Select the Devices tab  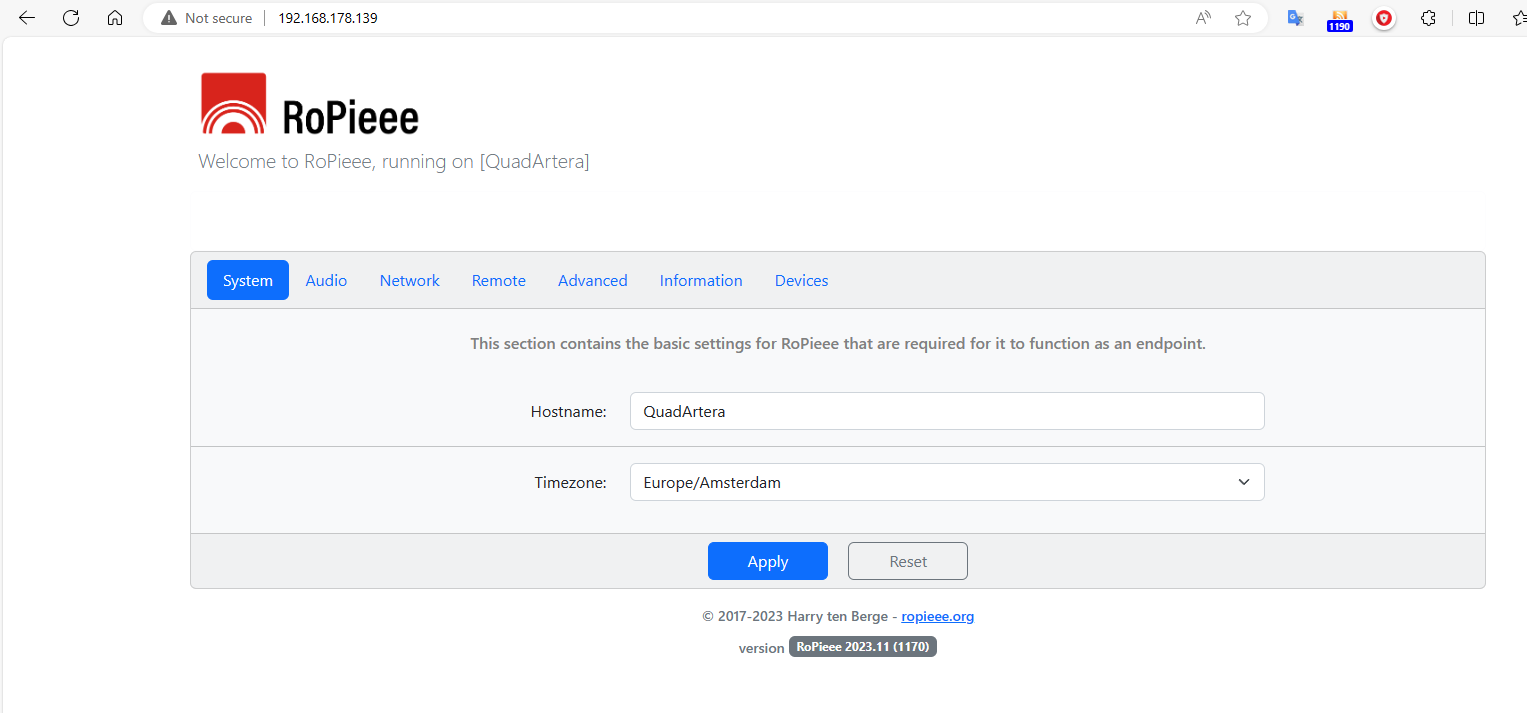click(802, 280)
